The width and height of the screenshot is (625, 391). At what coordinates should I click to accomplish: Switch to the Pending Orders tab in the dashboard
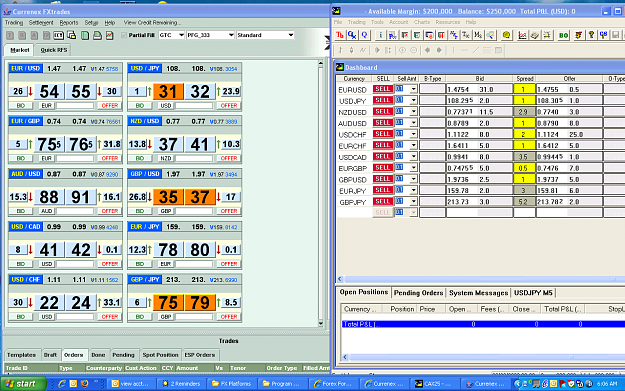tap(418, 293)
